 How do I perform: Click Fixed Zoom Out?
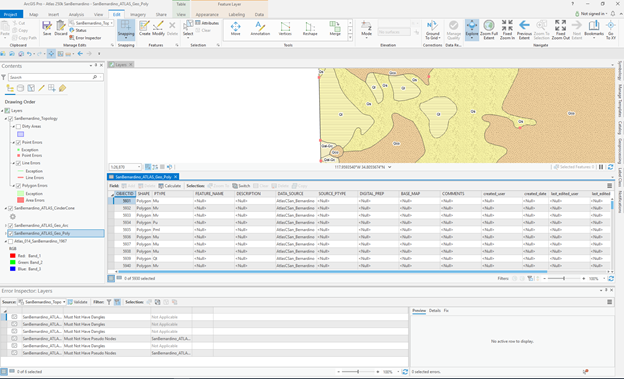click(x=560, y=29)
